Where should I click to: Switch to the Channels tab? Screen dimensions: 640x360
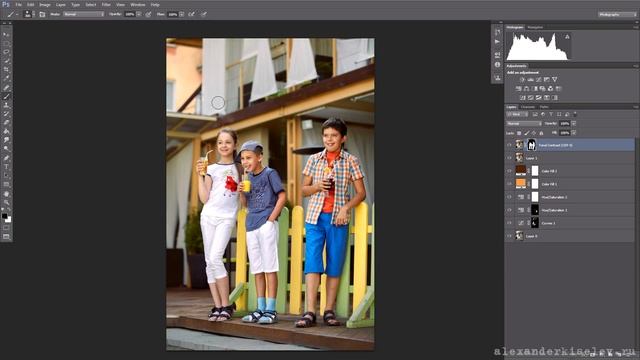pos(528,107)
